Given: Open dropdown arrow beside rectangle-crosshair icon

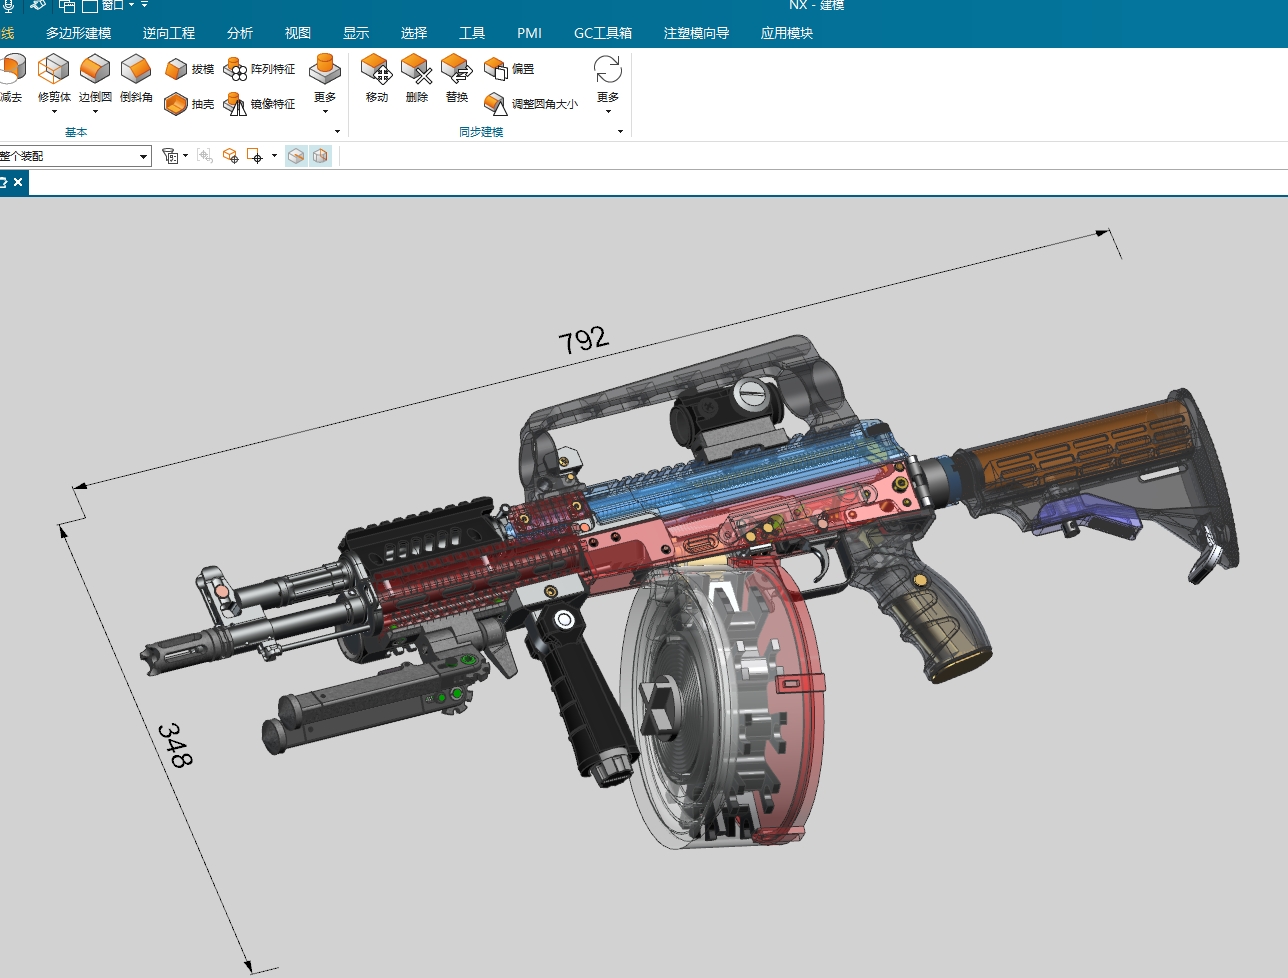Looking at the screenshot, I should click(274, 156).
